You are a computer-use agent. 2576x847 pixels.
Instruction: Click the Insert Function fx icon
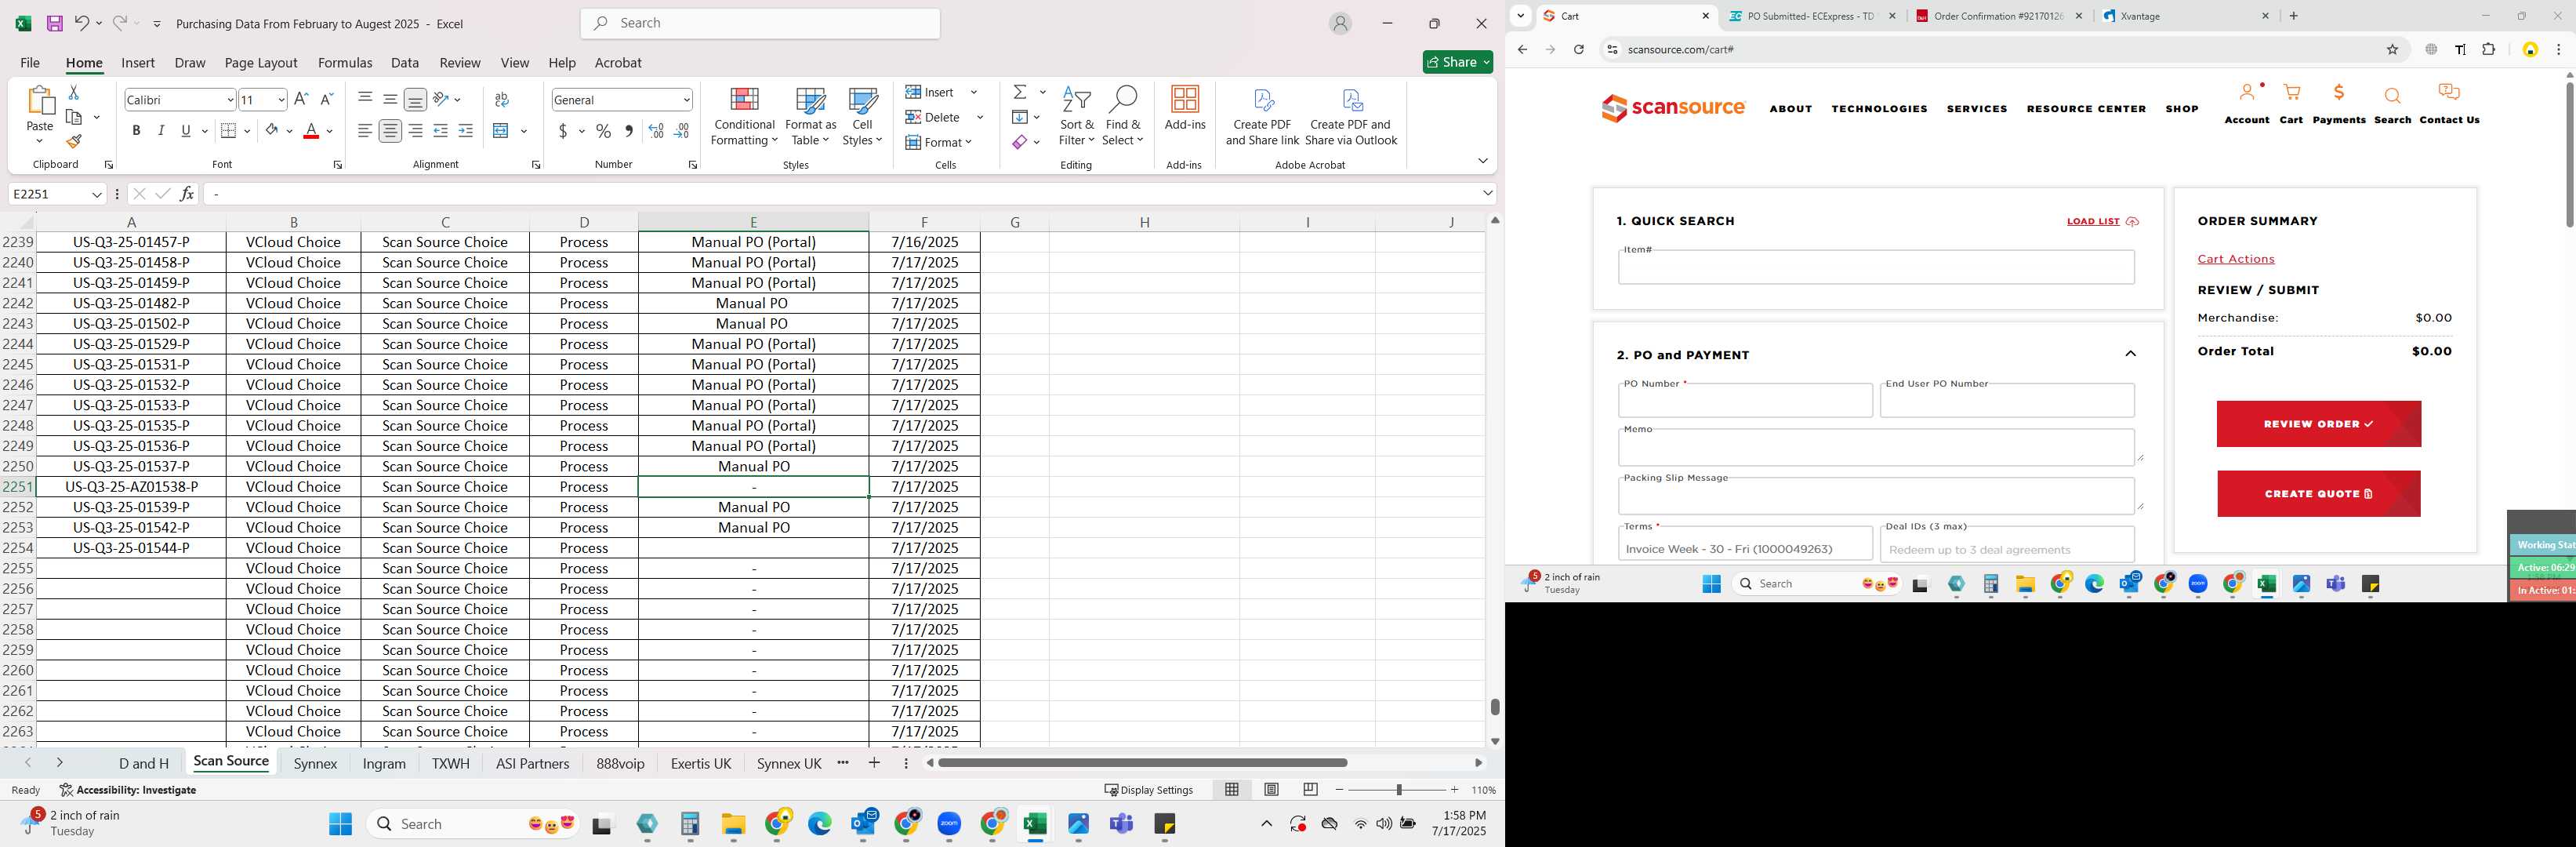[187, 194]
